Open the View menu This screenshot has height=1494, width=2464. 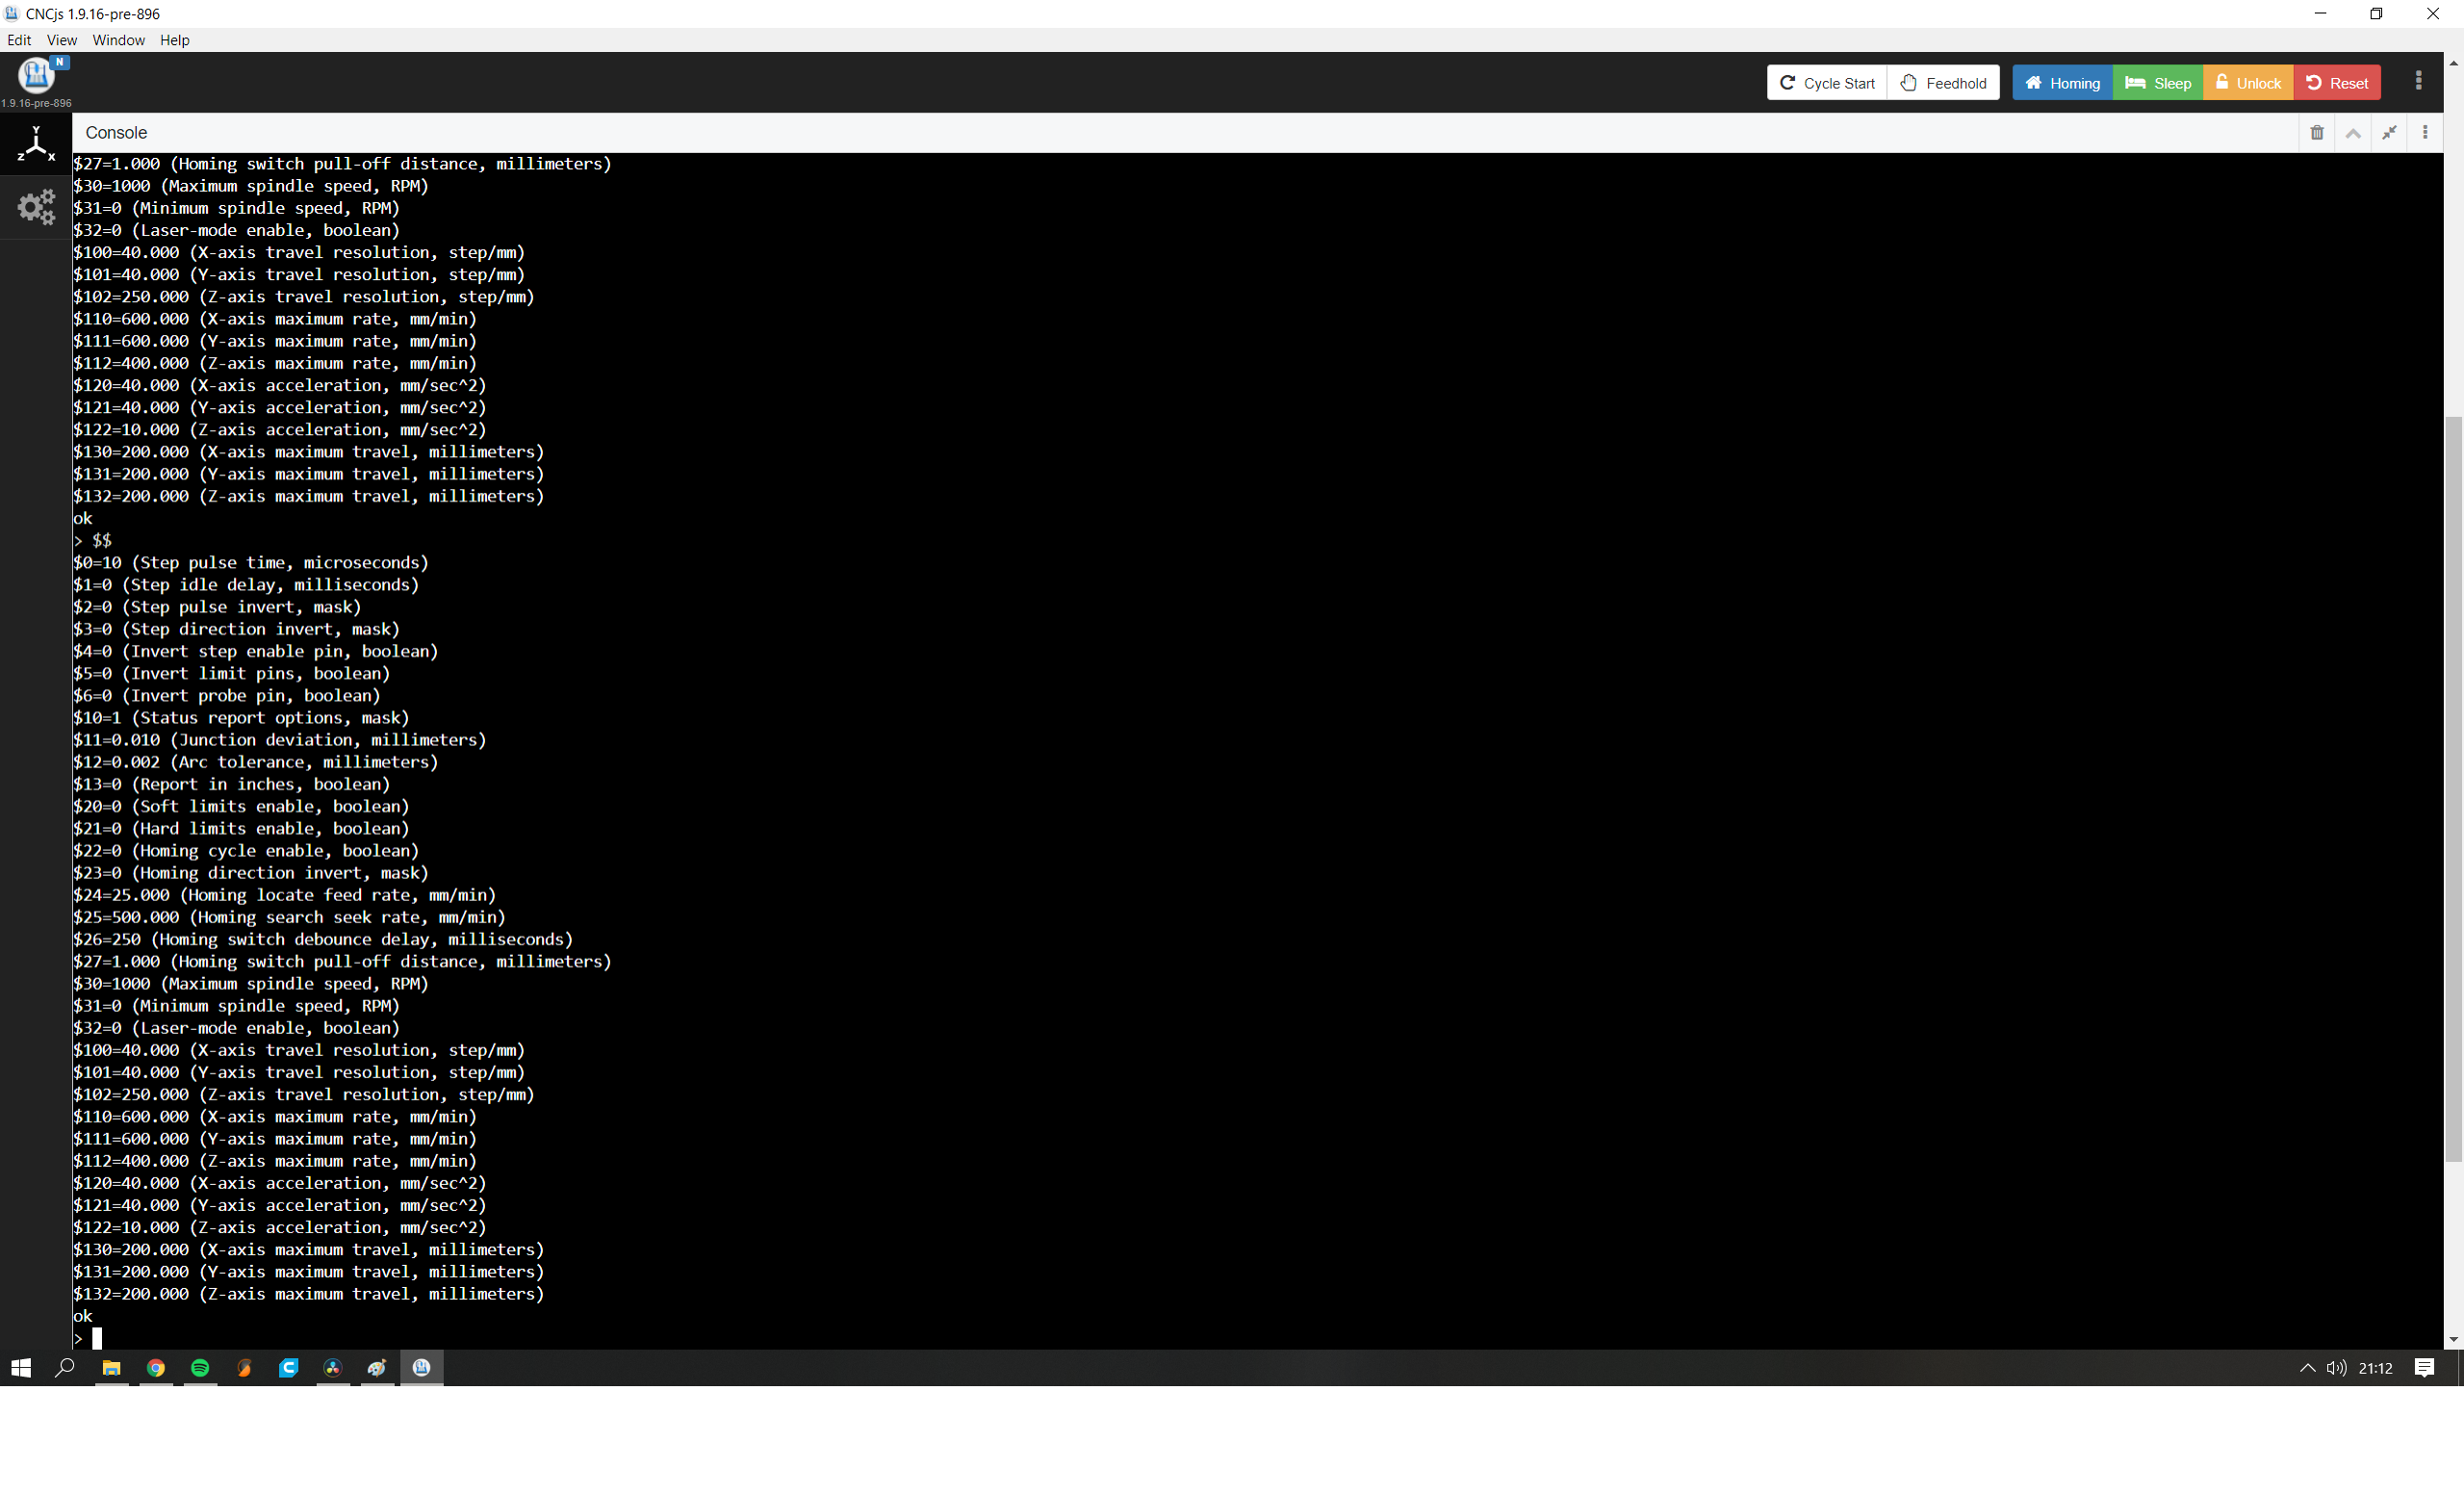[x=61, y=40]
